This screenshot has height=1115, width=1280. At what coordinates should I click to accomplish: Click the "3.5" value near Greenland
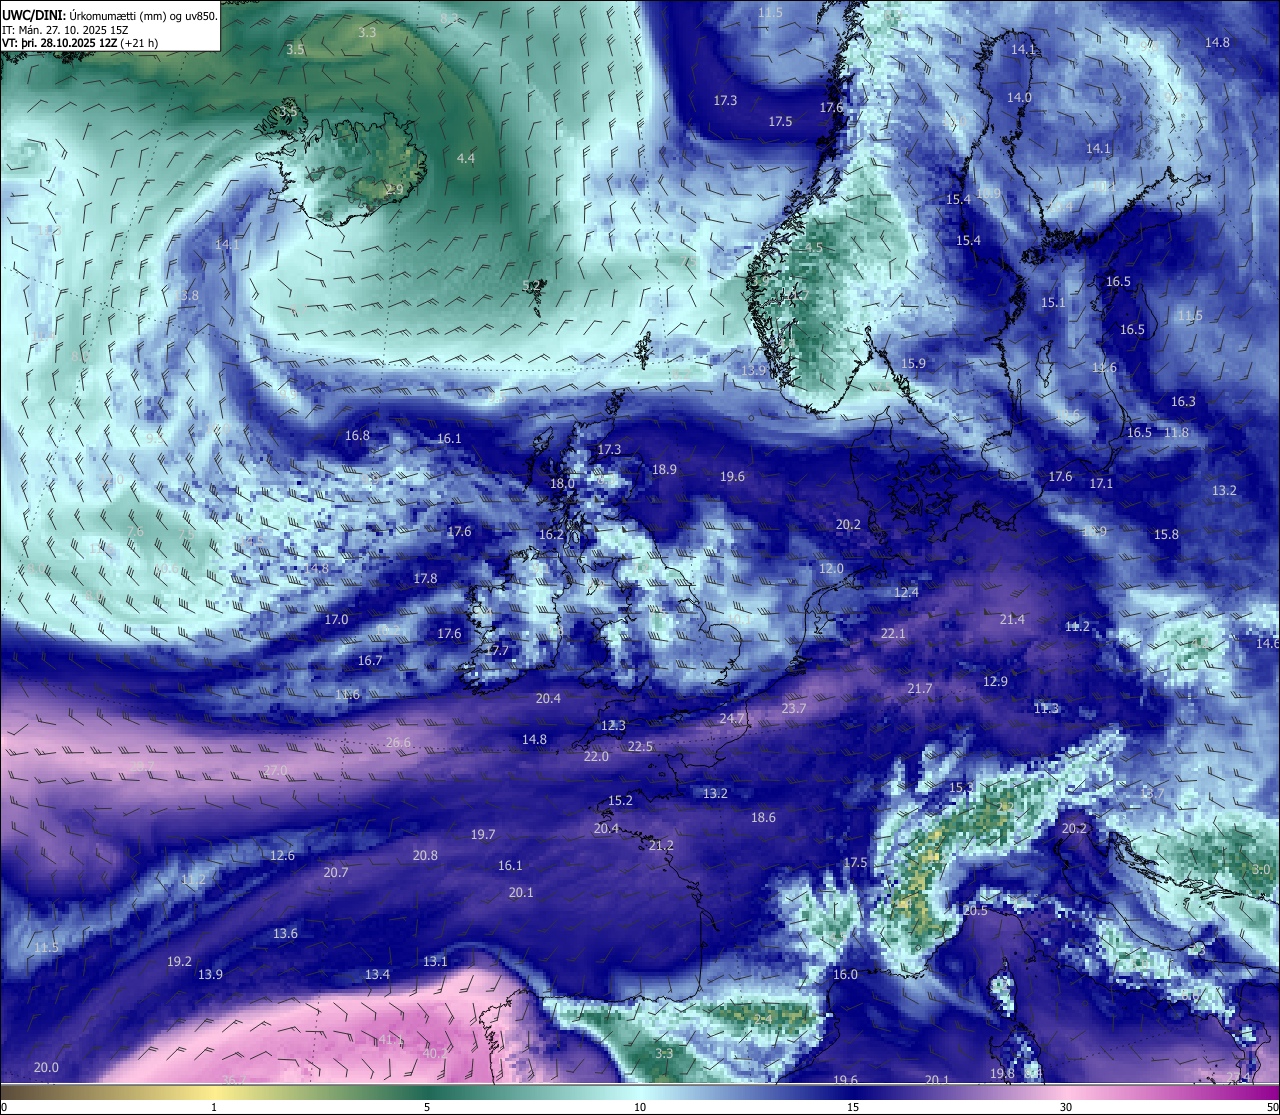point(295,49)
